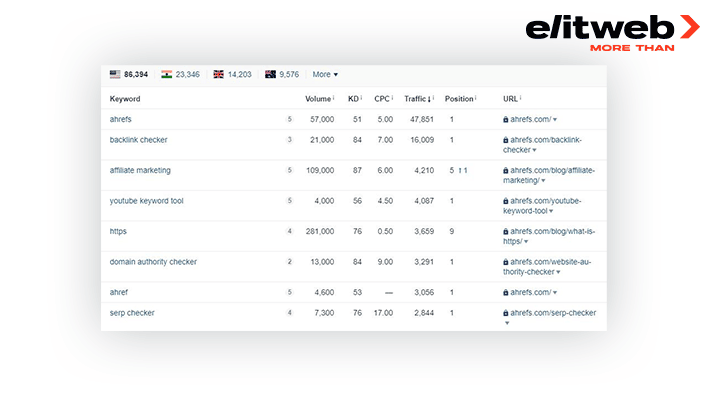This screenshot has height=396, width=708.
Task: Open the 'ahrefs' keyword link
Action: click(121, 119)
